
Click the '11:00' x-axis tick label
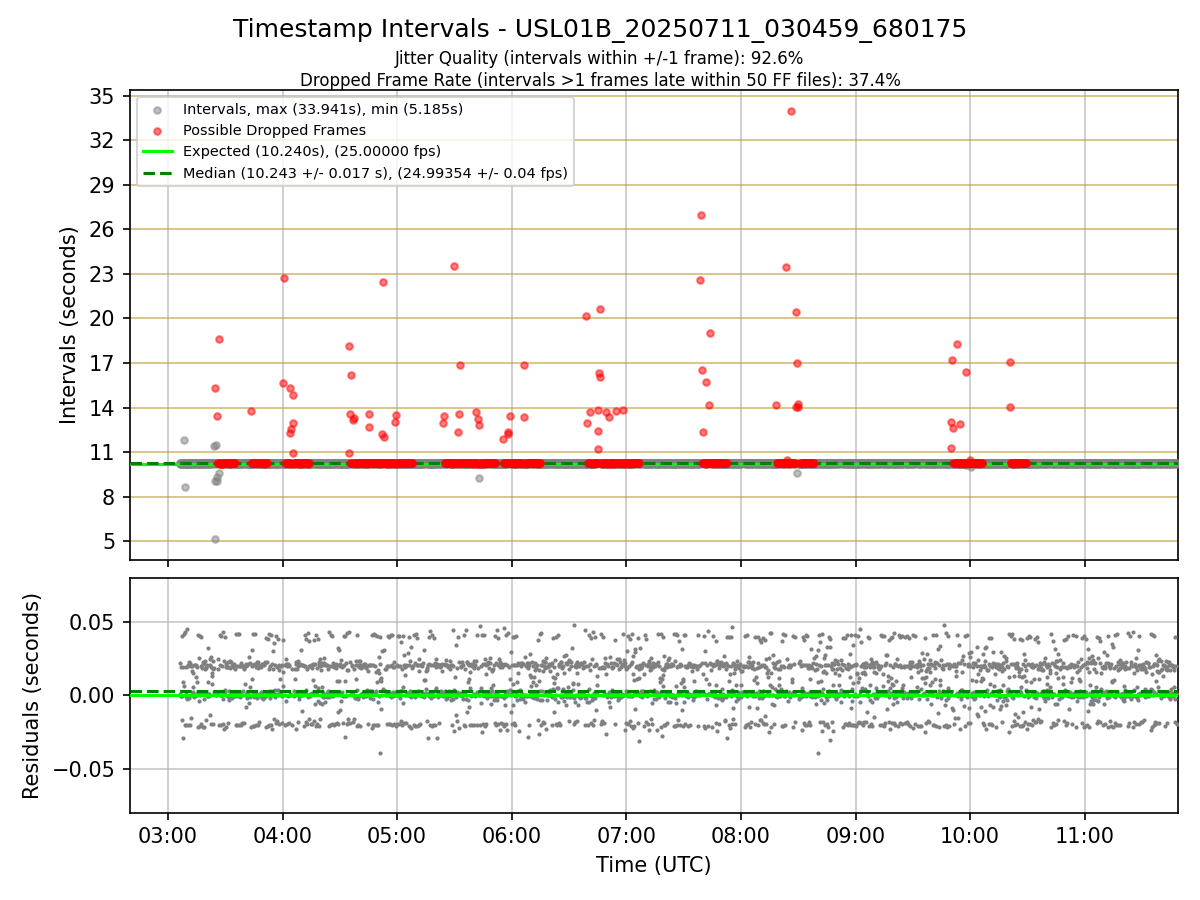1085,834
